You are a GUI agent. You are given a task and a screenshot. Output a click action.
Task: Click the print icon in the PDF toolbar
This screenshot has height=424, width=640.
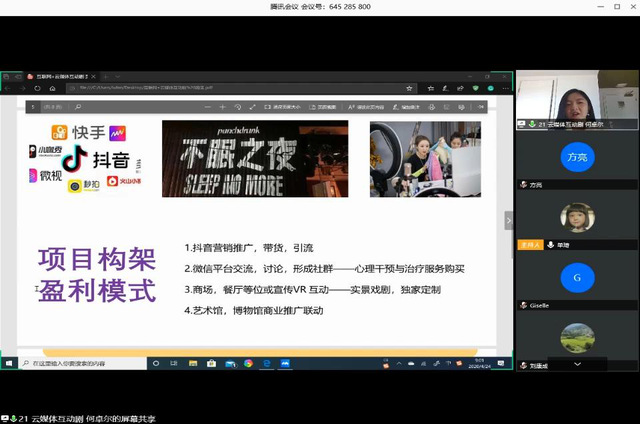point(433,106)
